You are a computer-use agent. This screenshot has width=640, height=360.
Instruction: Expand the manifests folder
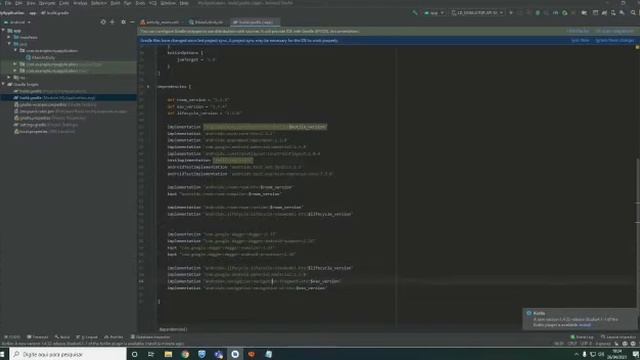pyautogui.click(x=9, y=37)
